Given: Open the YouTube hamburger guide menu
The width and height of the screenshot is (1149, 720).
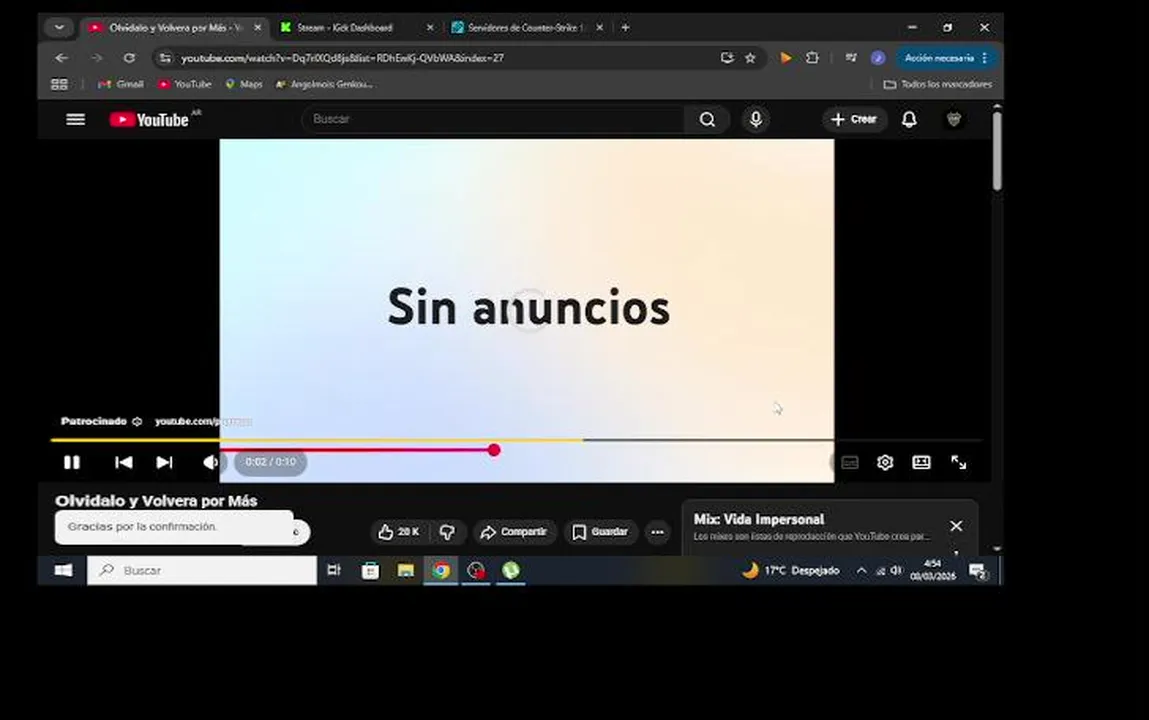Looking at the screenshot, I should (75, 119).
